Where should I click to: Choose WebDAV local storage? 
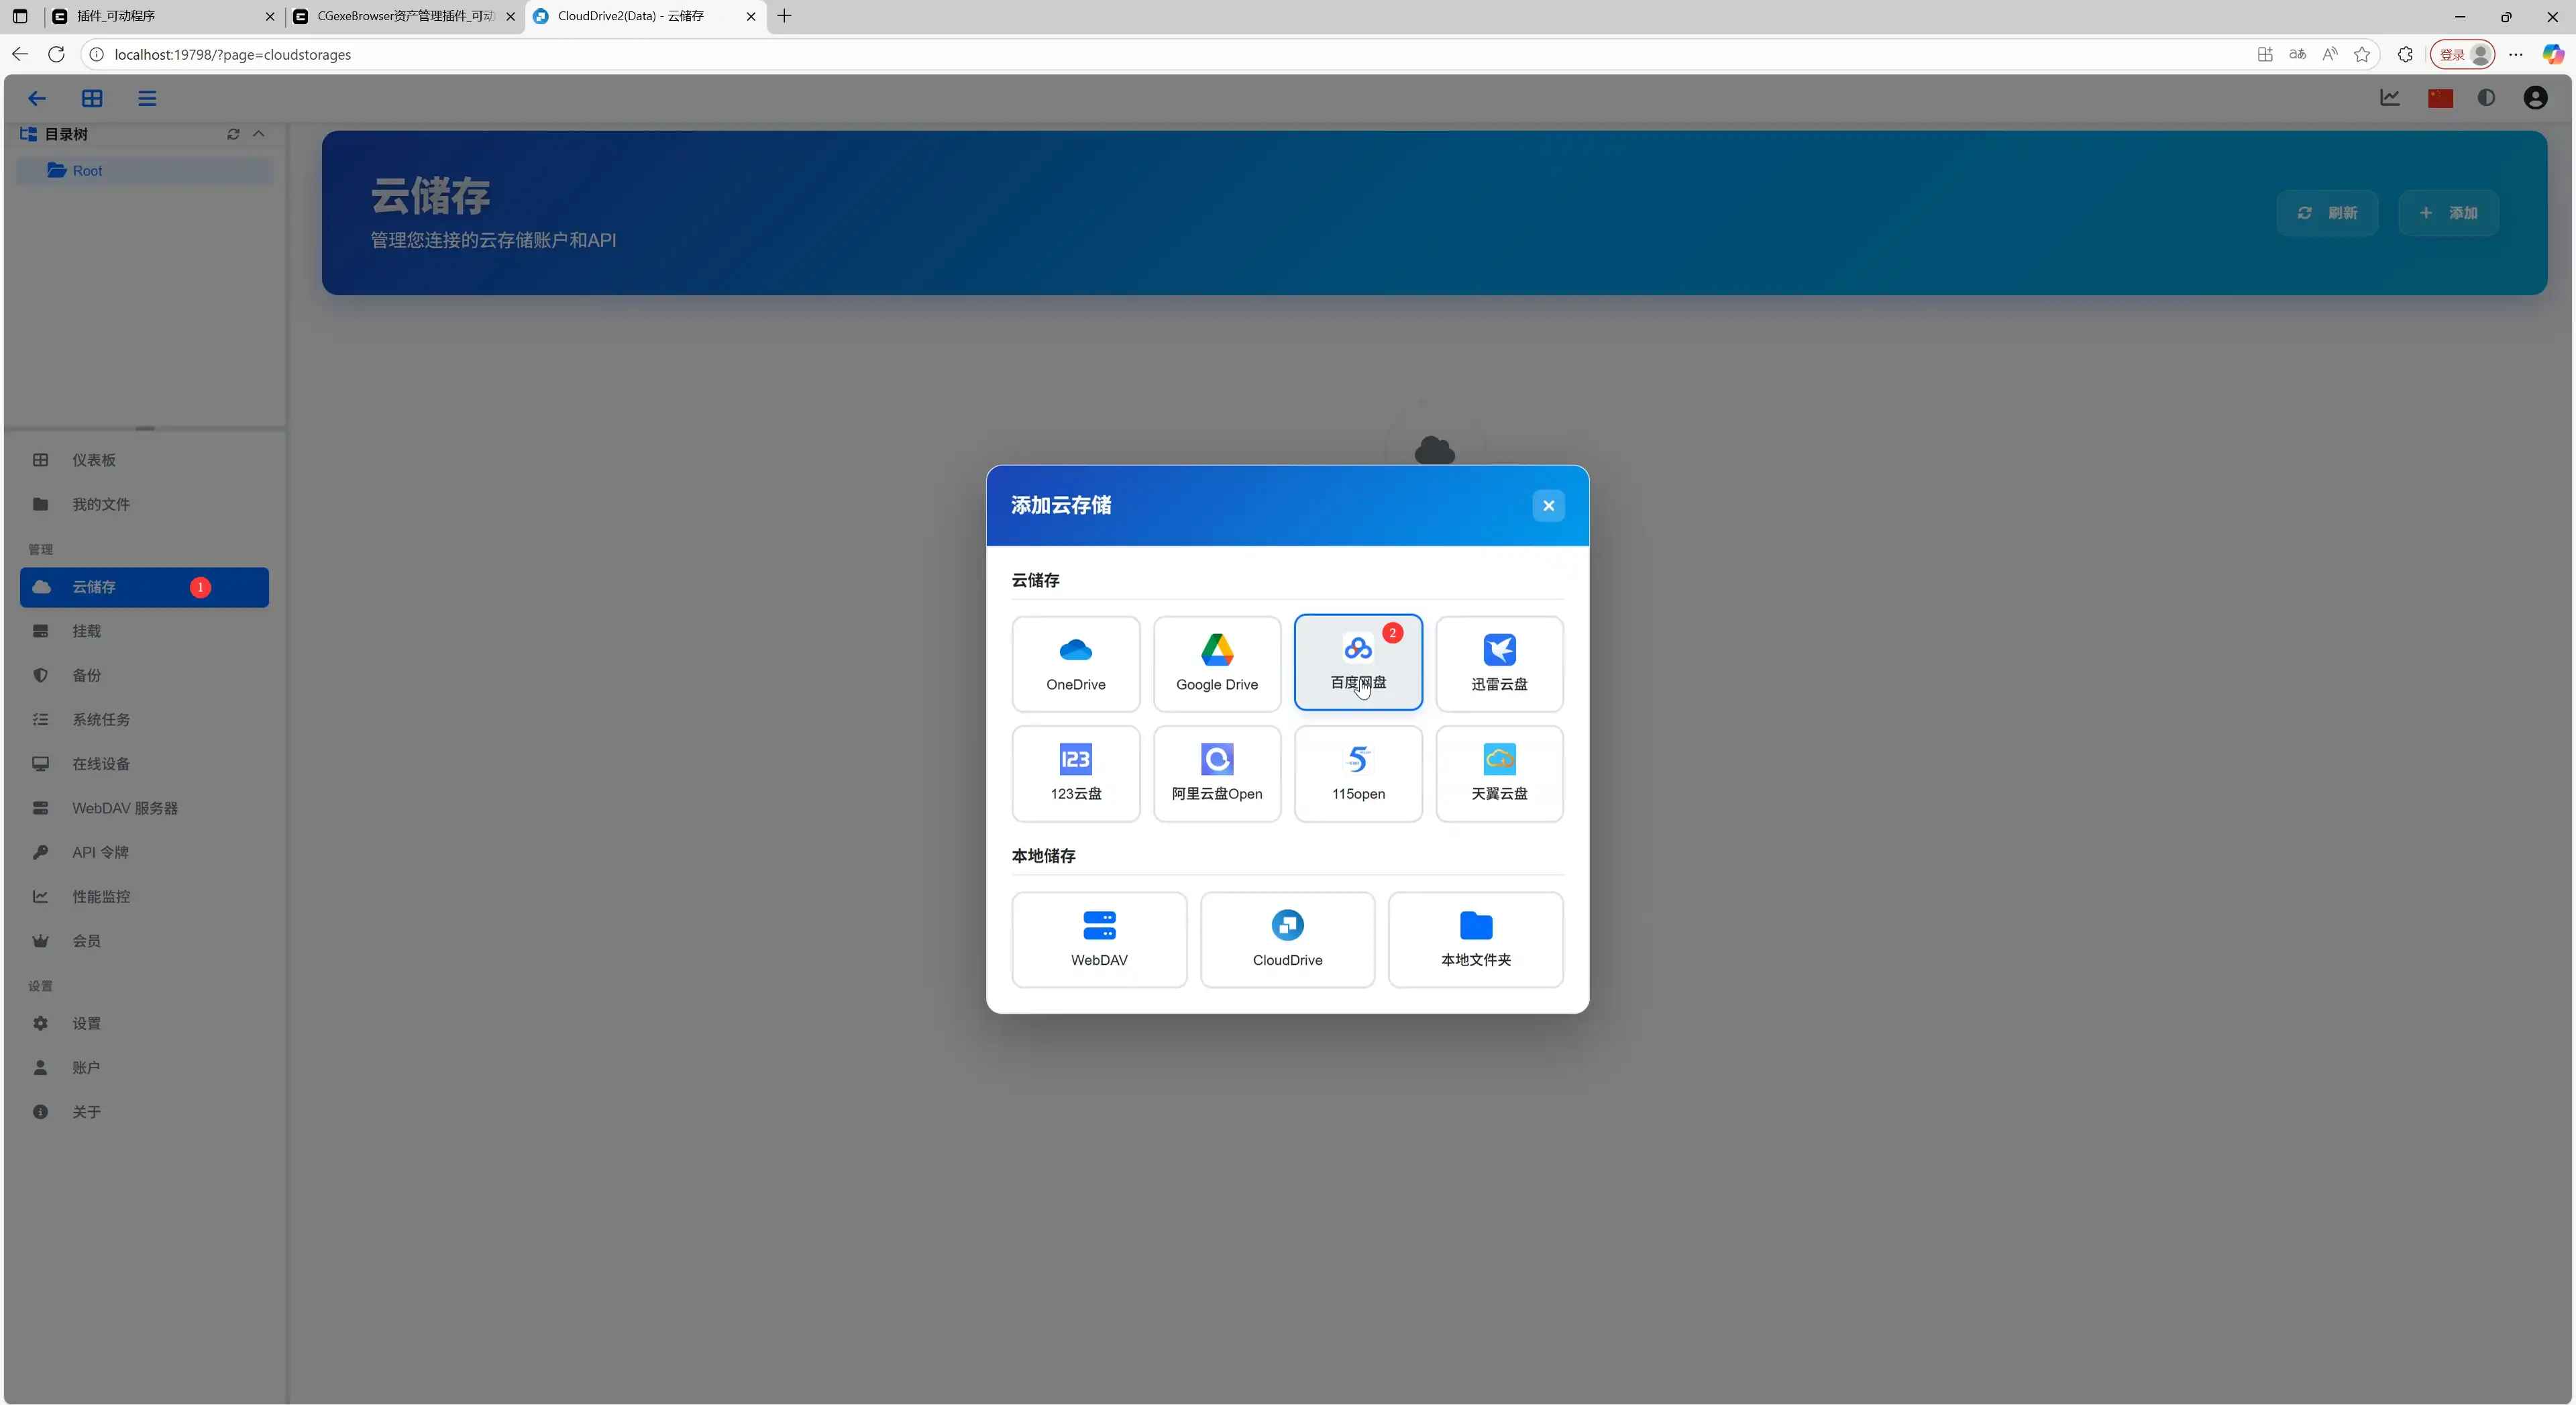click(x=1099, y=939)
